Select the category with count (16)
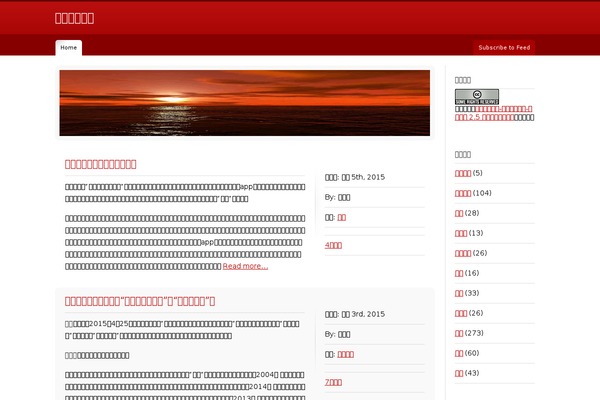This screenshot has height=400, width=600. tap(459, 273)
